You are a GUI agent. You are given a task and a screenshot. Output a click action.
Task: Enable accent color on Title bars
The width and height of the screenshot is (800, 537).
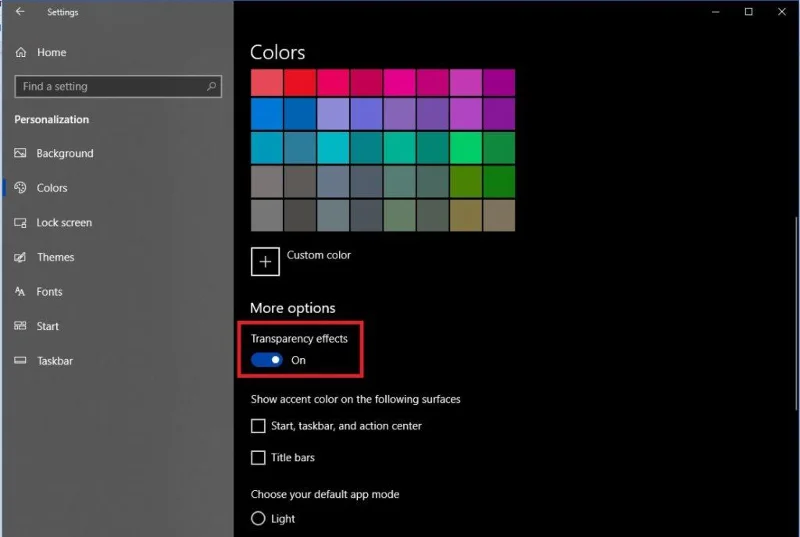coord(258,457)
